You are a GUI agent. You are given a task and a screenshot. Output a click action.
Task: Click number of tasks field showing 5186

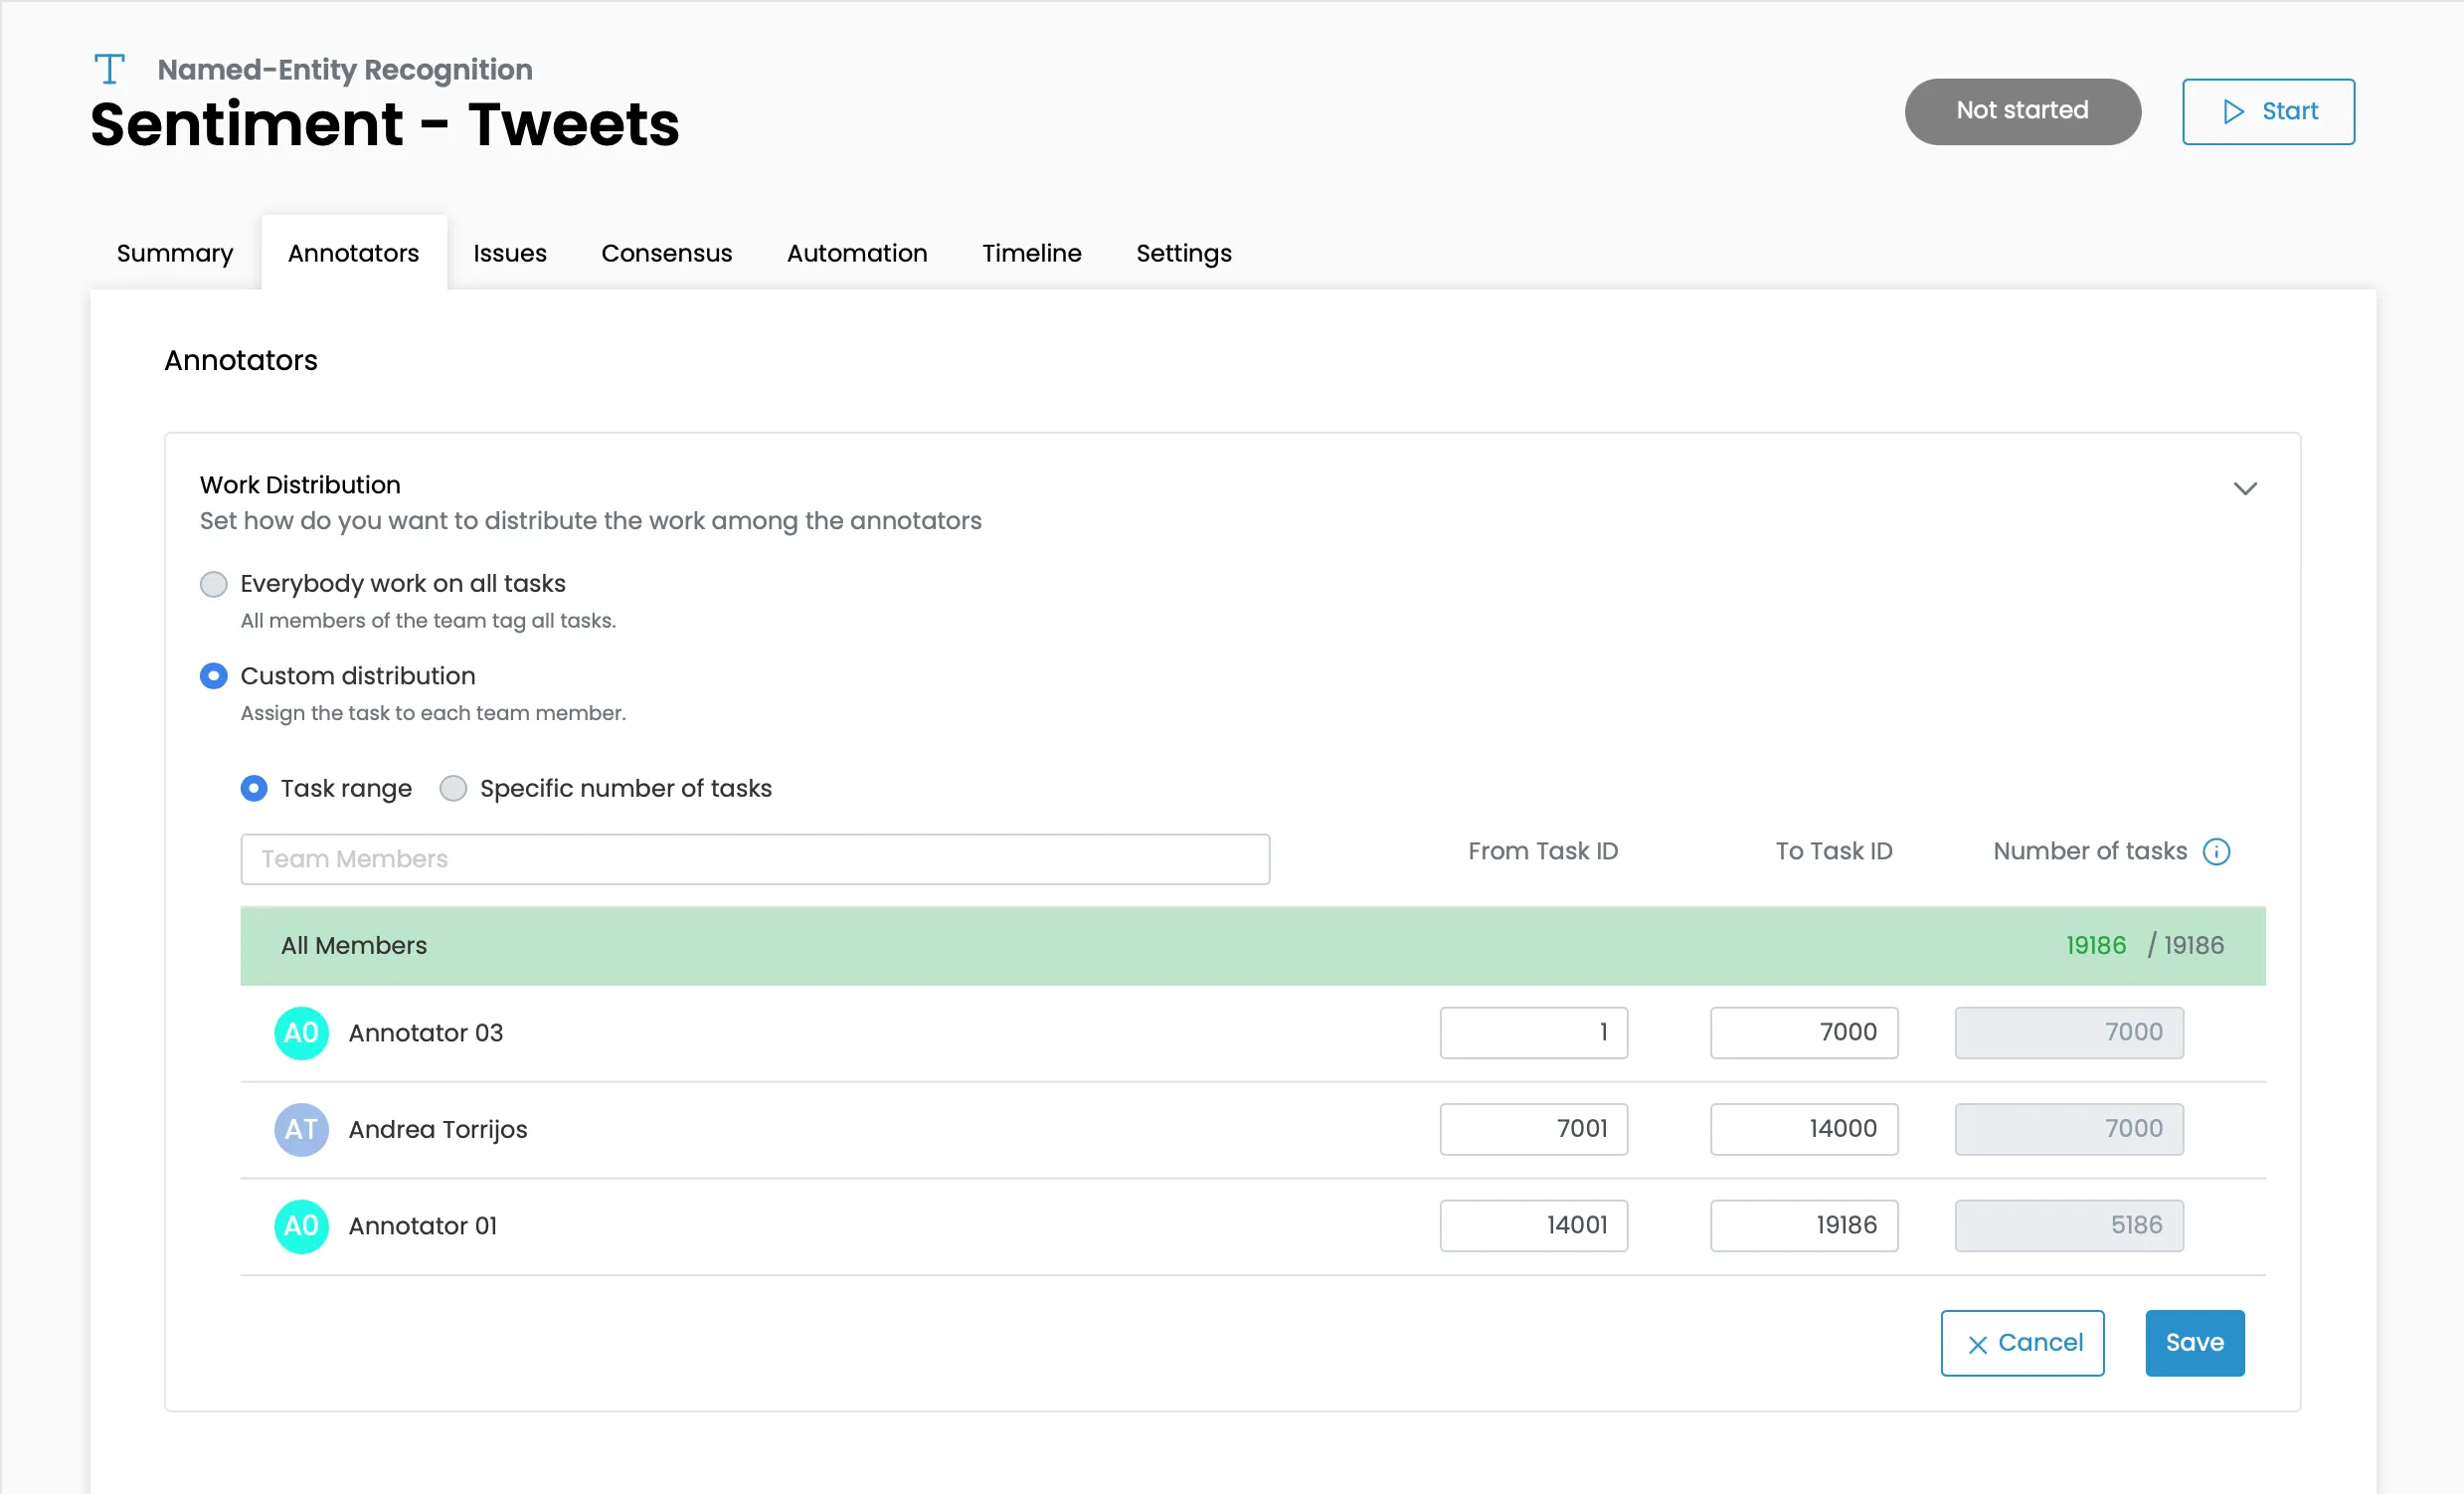[2069, 1225]
